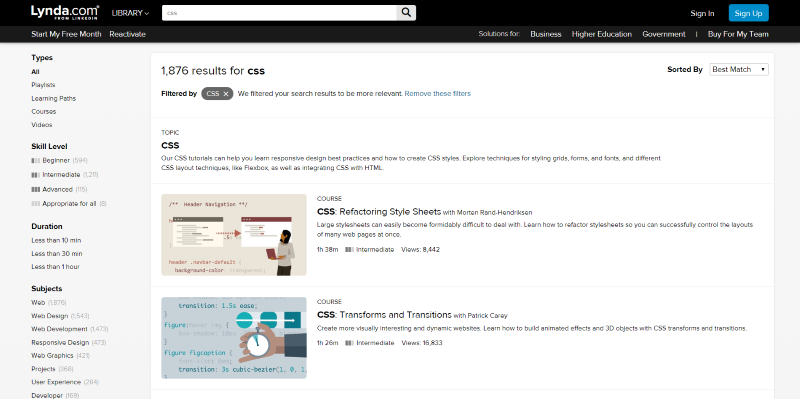Open Higher Education solutions link

[x=602, y=34]
